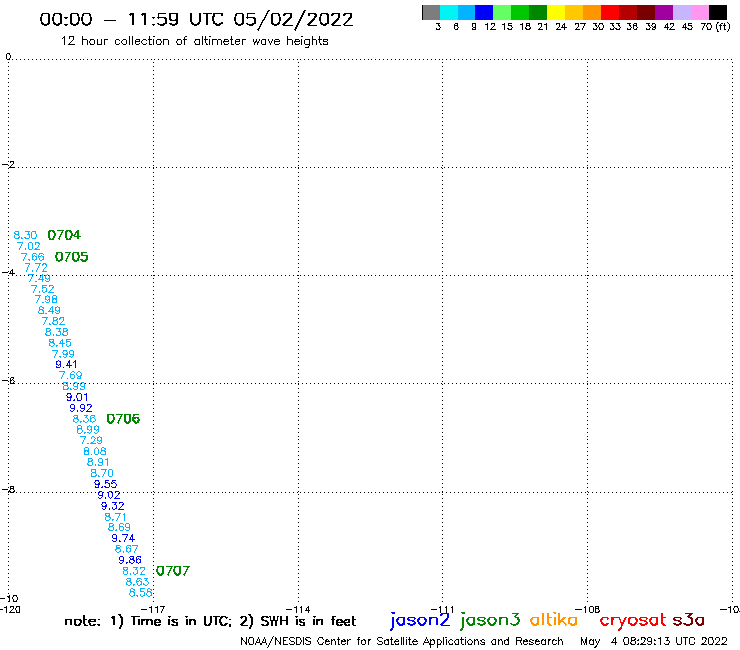Click the NOAA/NESDIS credit line
This screenshot has width=740, height=650.
pos(402,642)
